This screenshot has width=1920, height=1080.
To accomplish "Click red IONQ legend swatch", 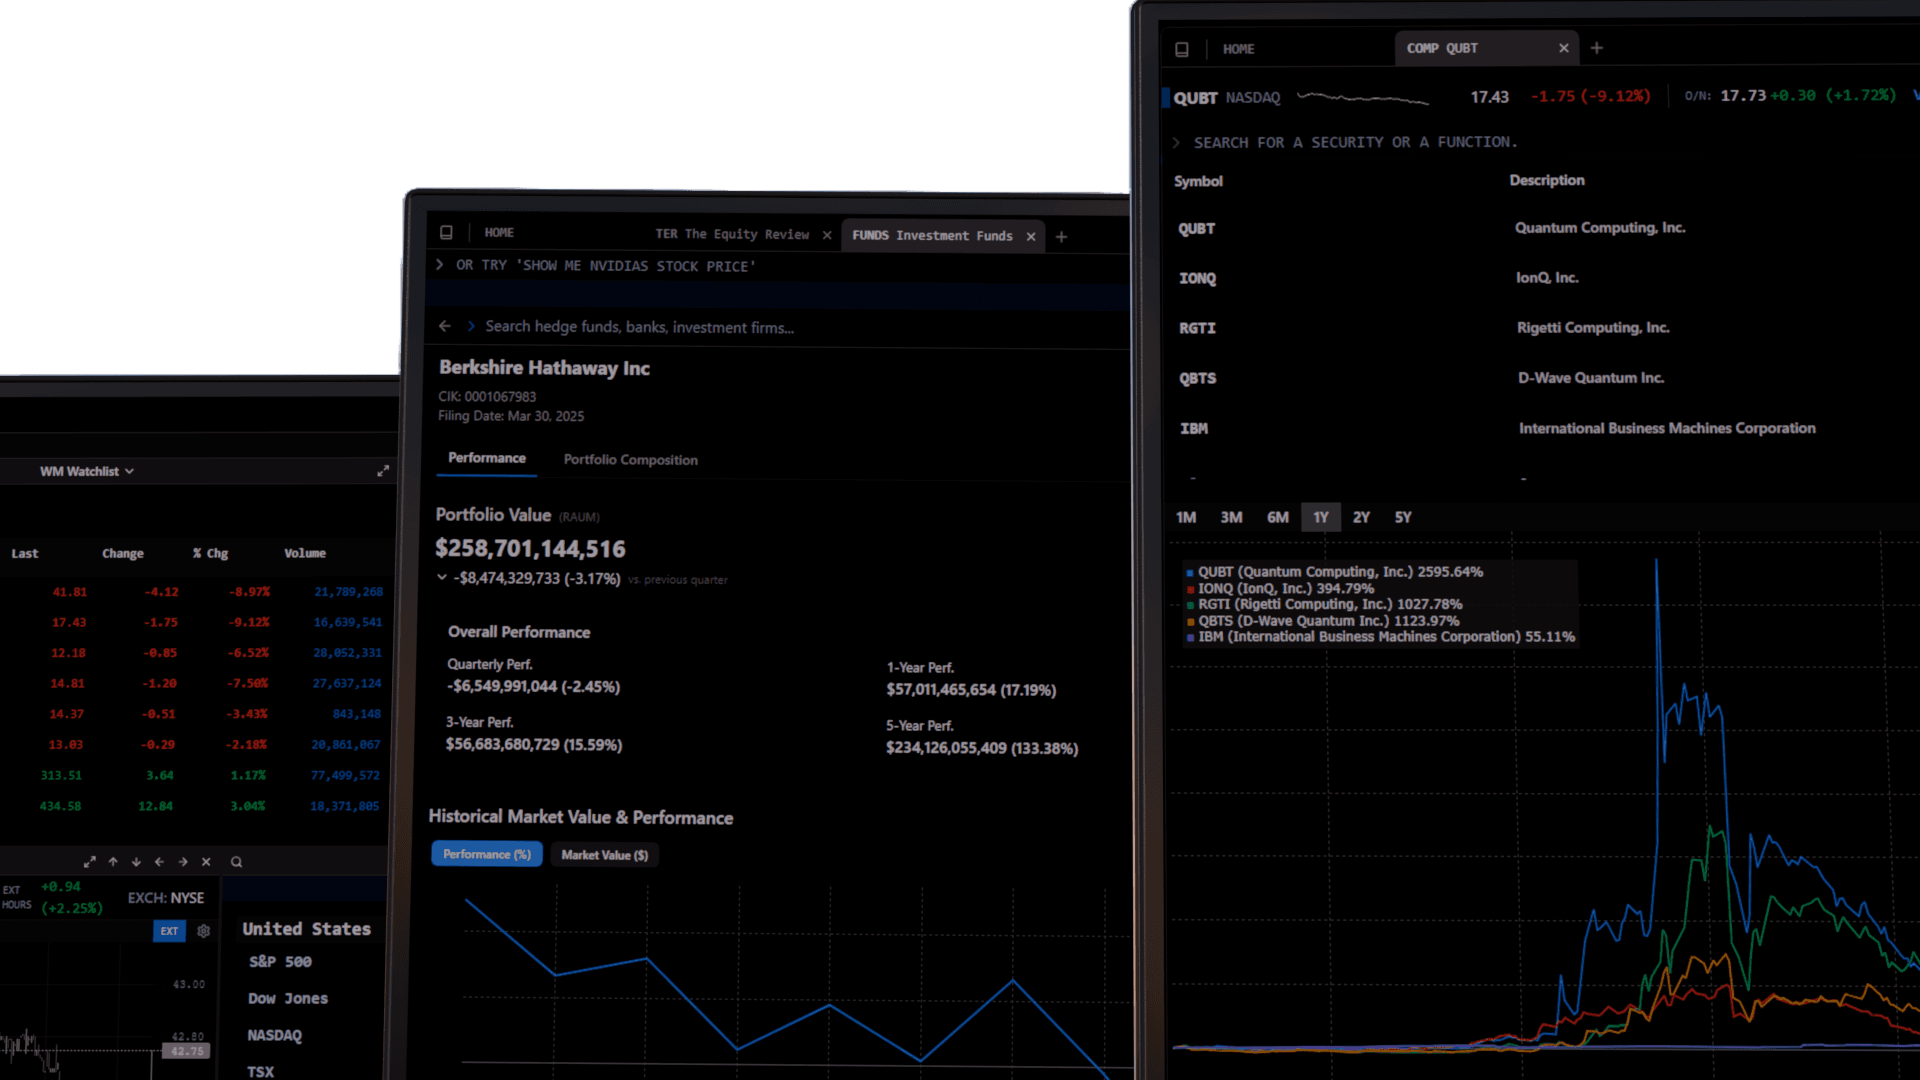I will [1190, 590].
